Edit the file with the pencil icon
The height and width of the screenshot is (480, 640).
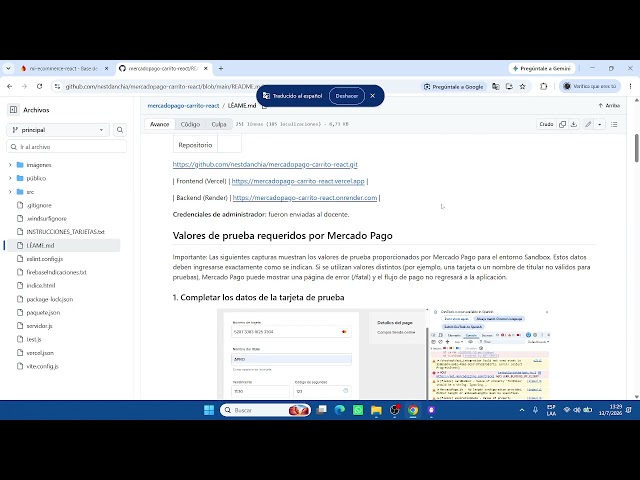pyautogui.click(x=588, y=124)
